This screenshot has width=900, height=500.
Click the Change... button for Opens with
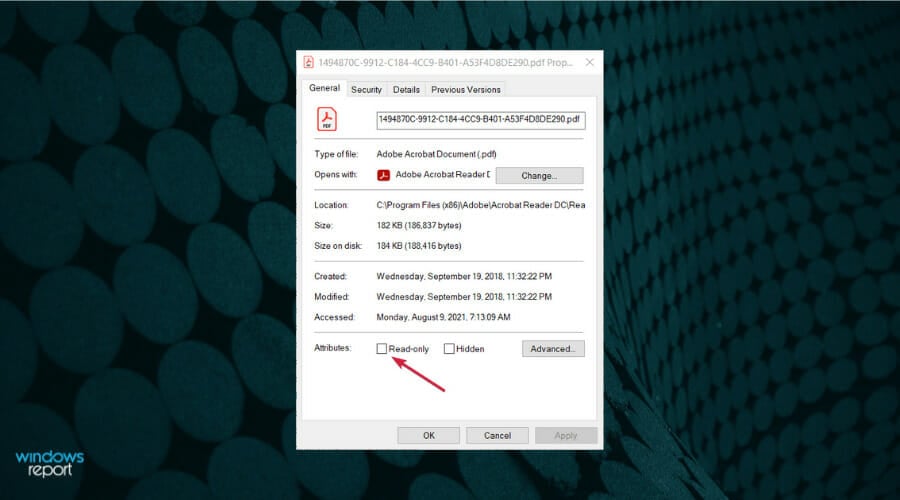coord(539,176)
